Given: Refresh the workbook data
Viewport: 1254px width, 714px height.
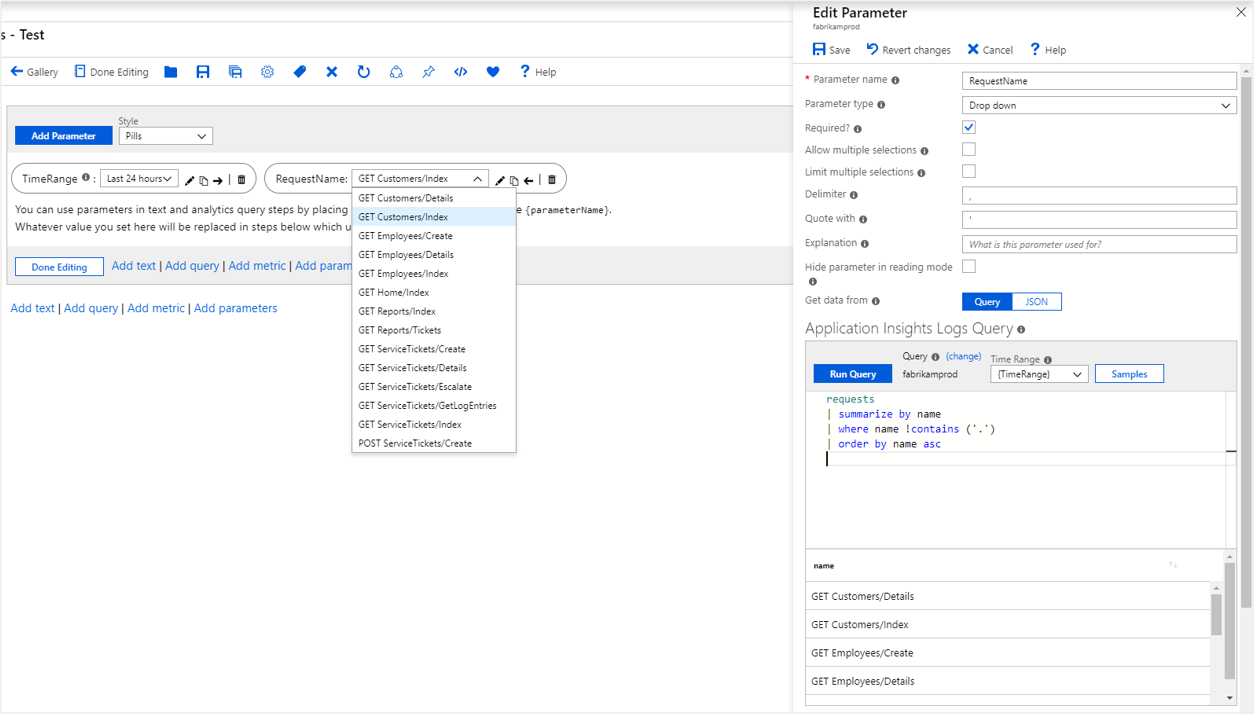Looking at the screenshot, I should (363, 71).
